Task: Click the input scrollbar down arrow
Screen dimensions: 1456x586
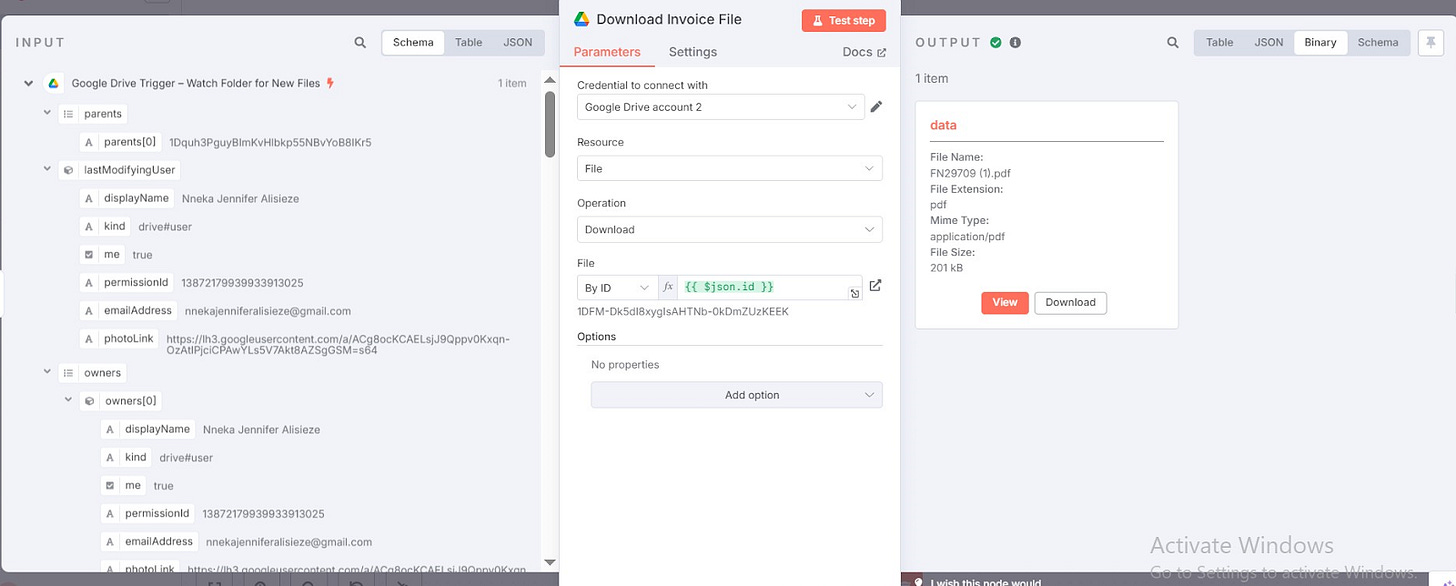Action: tap(550, 562)
